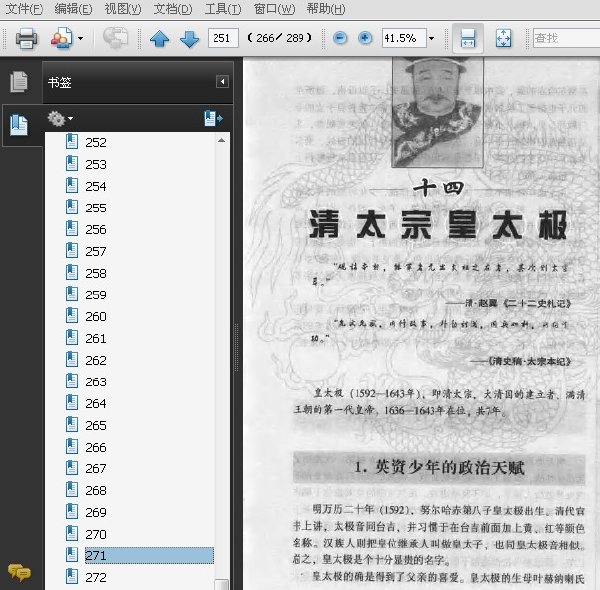
Task: Select bookmark 264
Action: (x=96, y=403)
